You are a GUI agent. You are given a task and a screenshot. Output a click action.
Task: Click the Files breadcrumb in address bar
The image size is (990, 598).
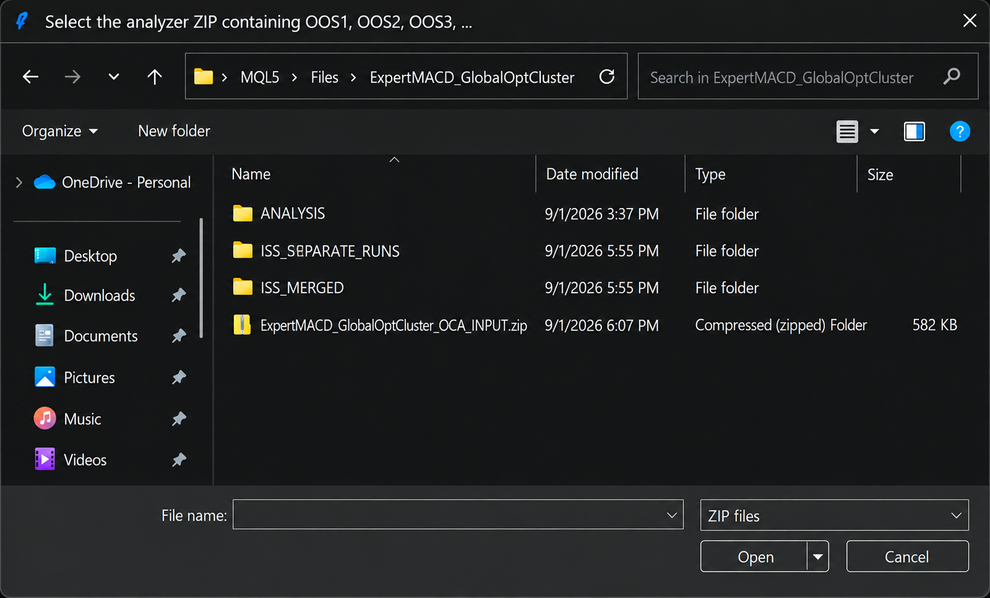325,77
